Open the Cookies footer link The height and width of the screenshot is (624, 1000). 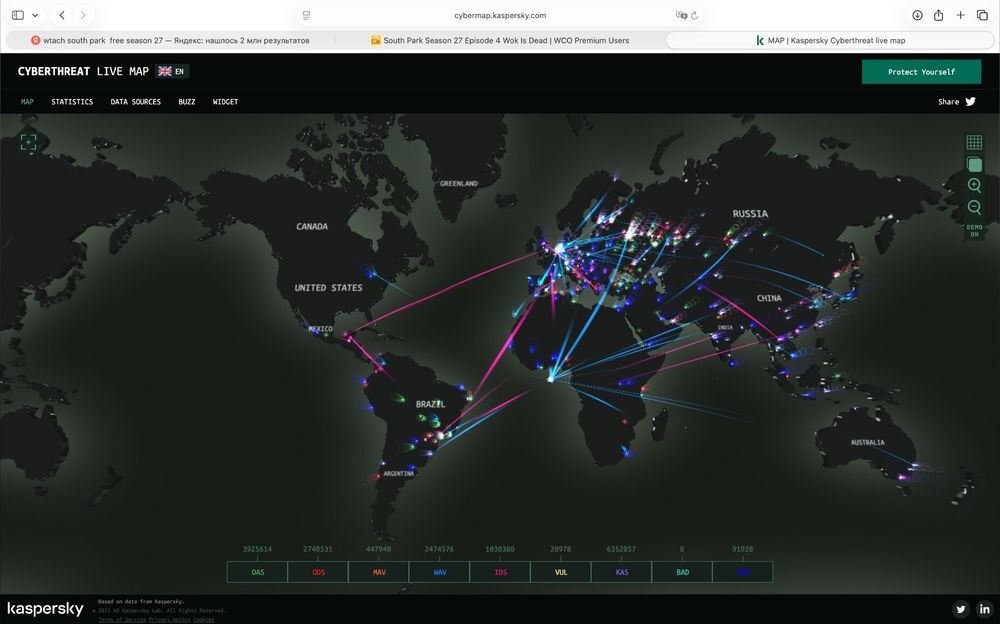(x=204, y=620)
